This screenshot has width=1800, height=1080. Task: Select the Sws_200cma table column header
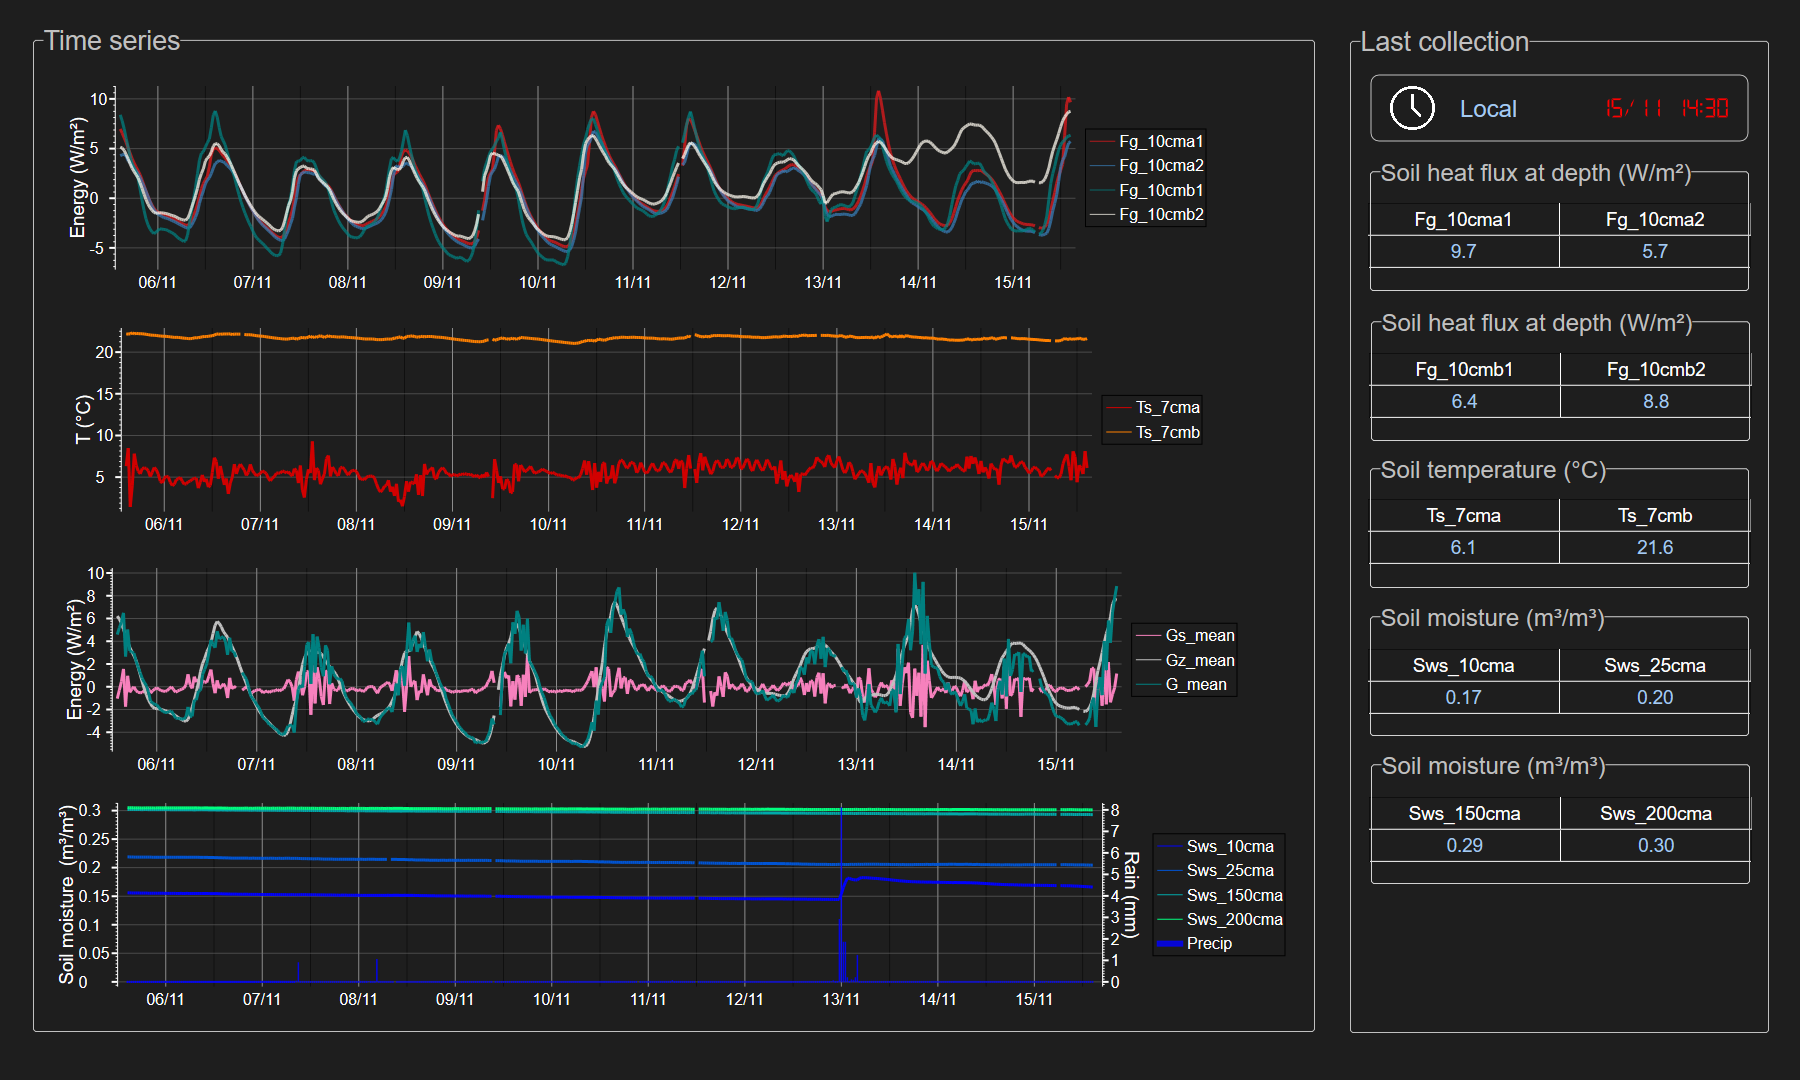(x=1655, y=813)
